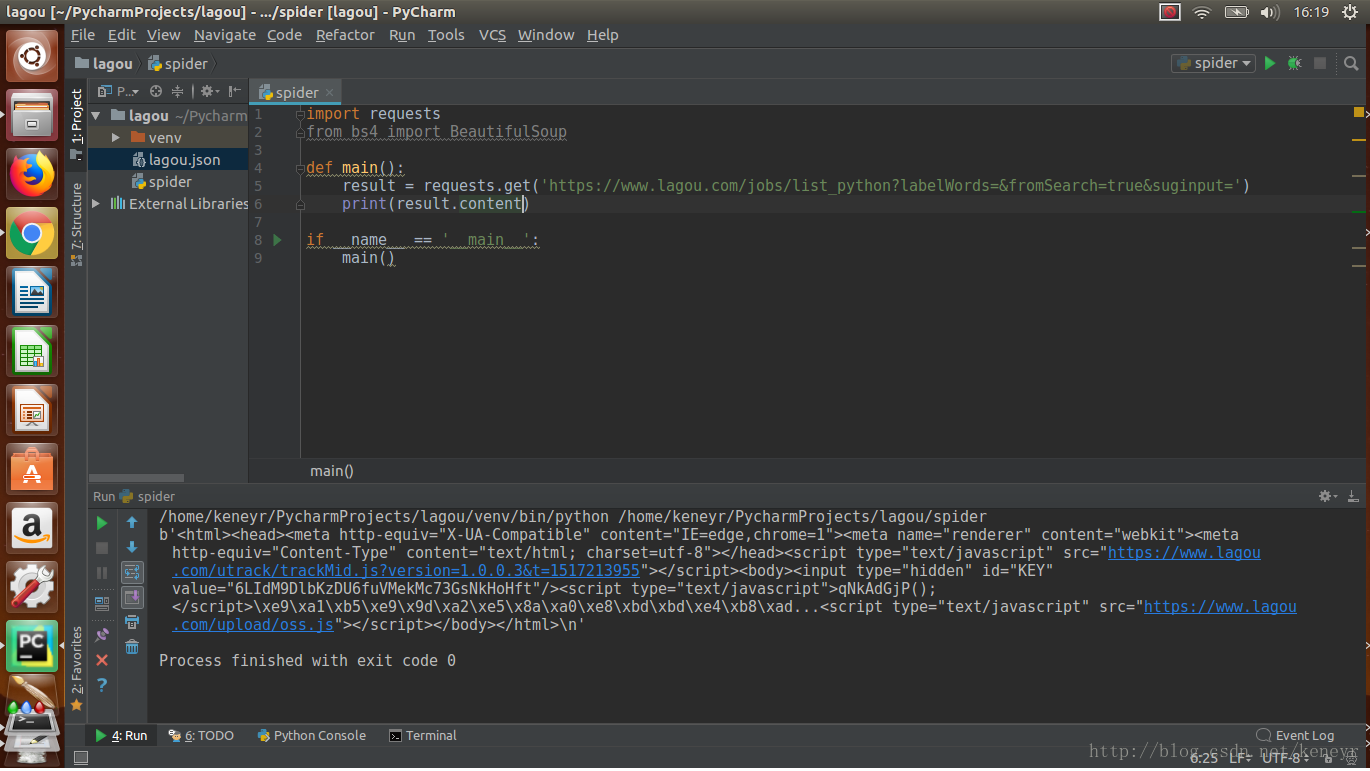Open the Wi-Fi network indicator
The height and width of the screenshot is (771, 1370).
coord(1202,12)
